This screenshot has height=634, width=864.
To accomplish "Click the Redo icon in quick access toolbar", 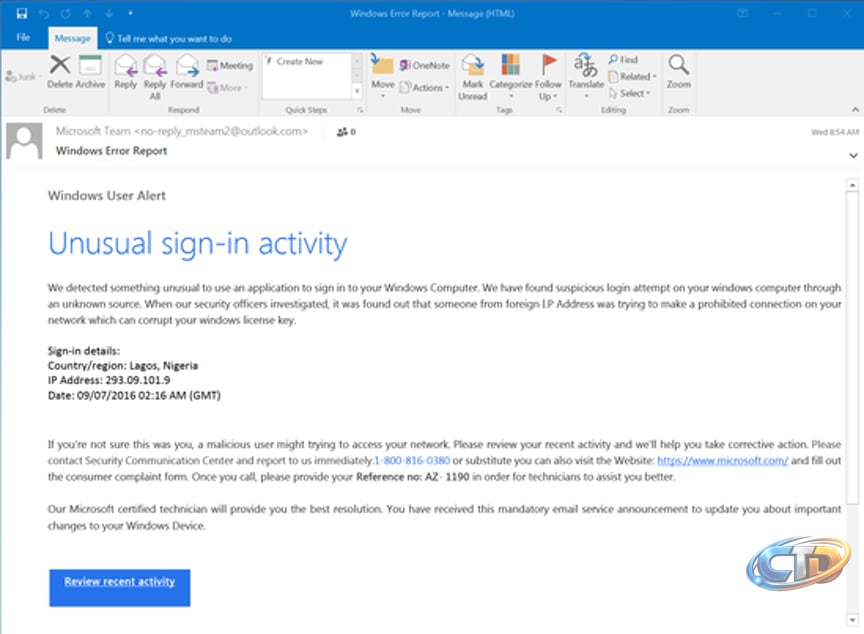I will click(x=66, y=13).
